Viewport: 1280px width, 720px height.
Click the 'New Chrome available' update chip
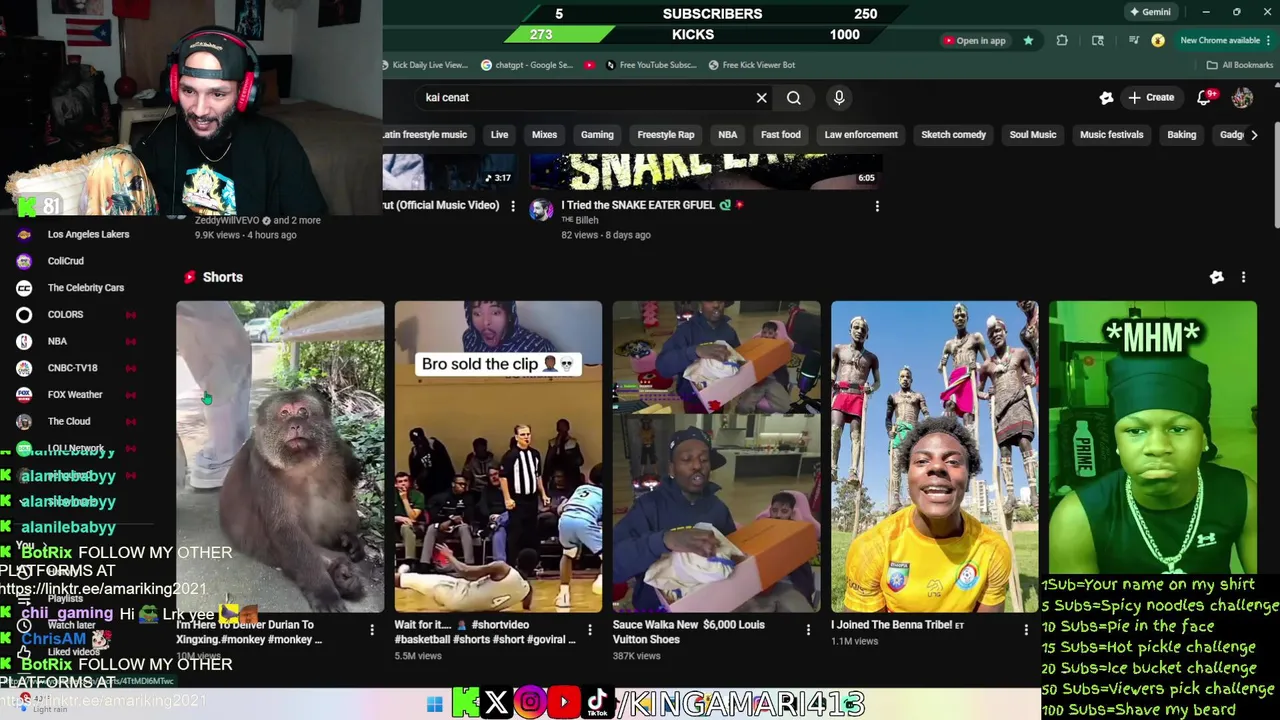pyautogui.click(x=1219, y=41)
